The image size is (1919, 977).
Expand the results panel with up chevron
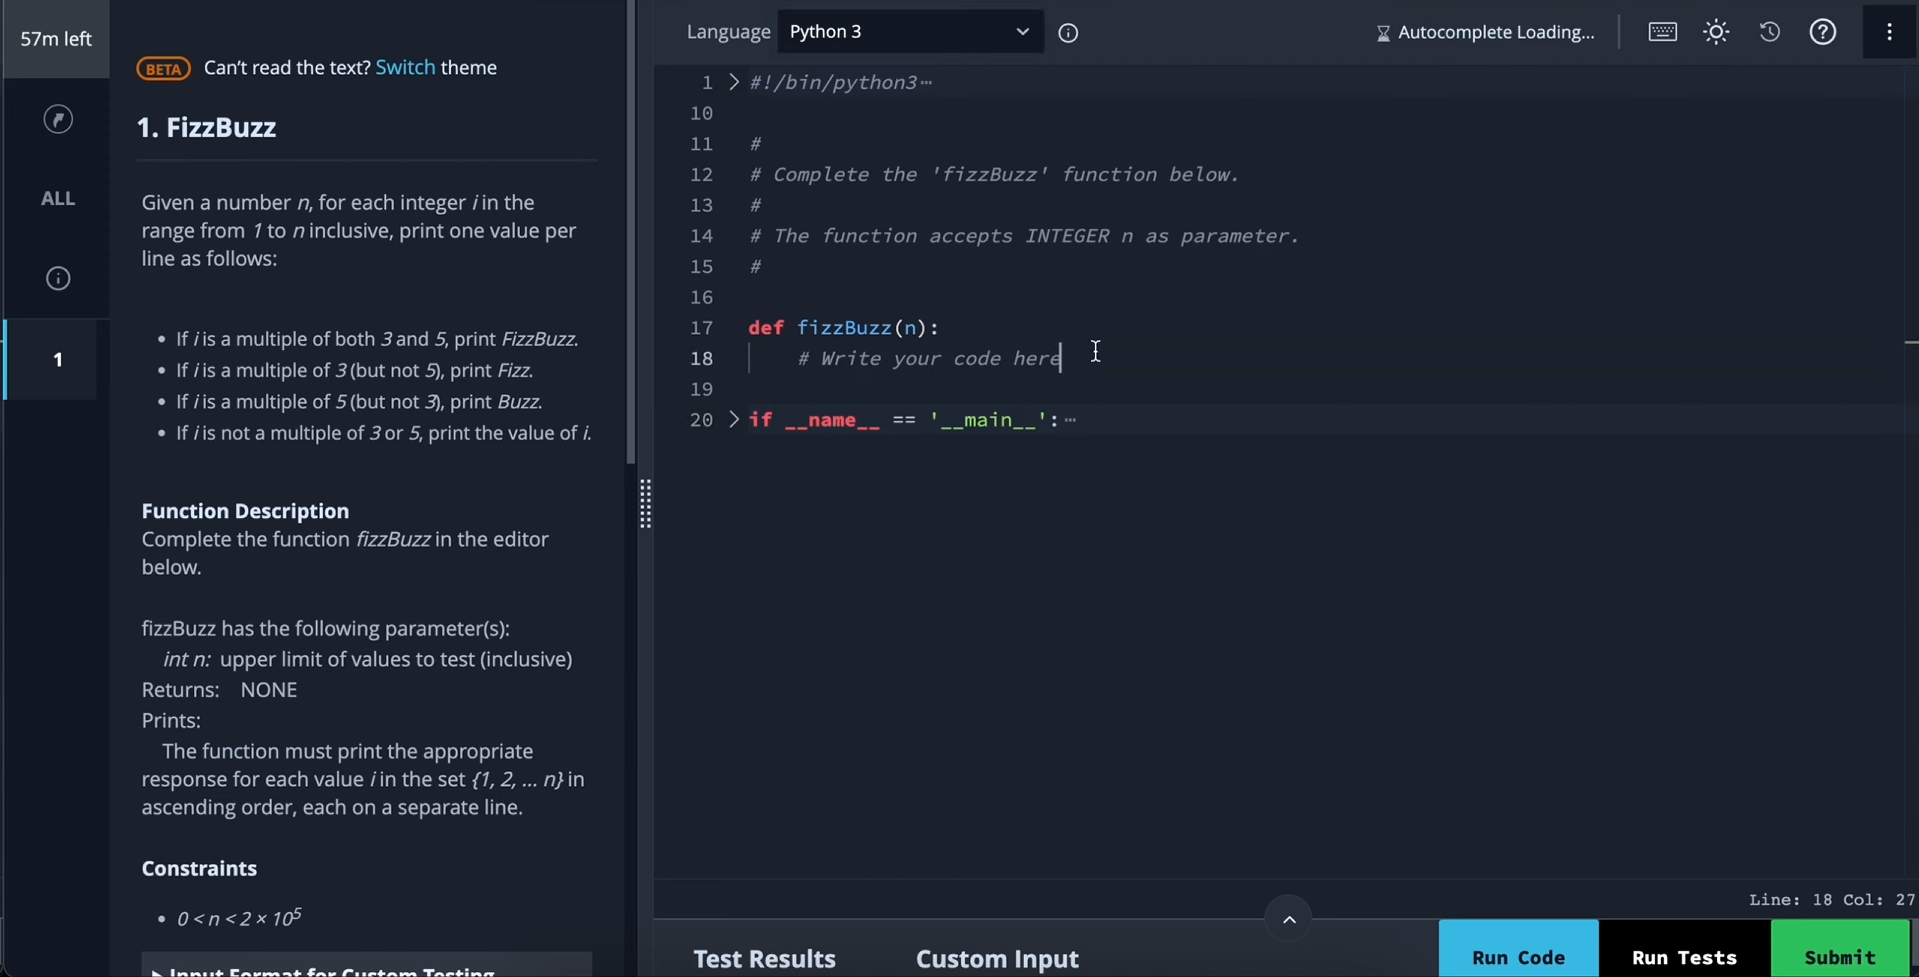coord(1289,919)
